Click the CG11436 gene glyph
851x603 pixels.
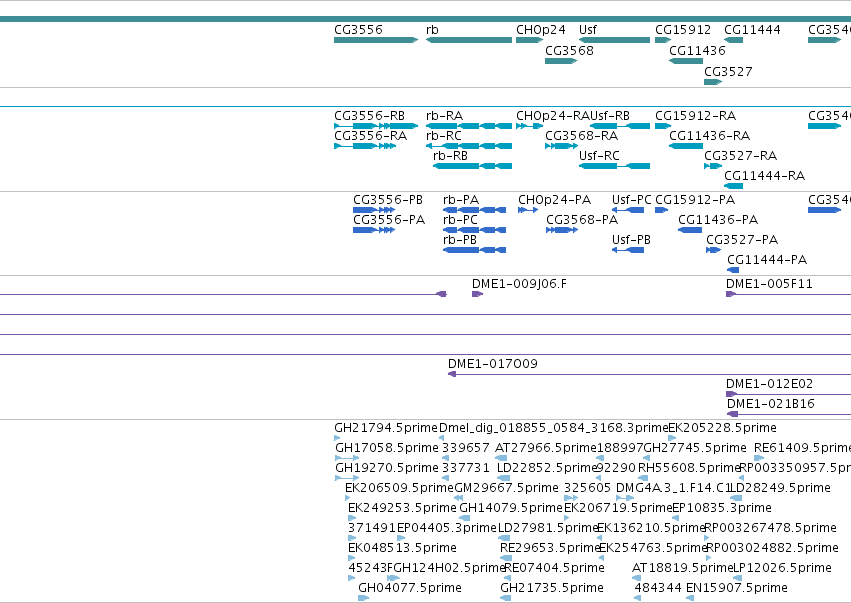click(686, 61)
